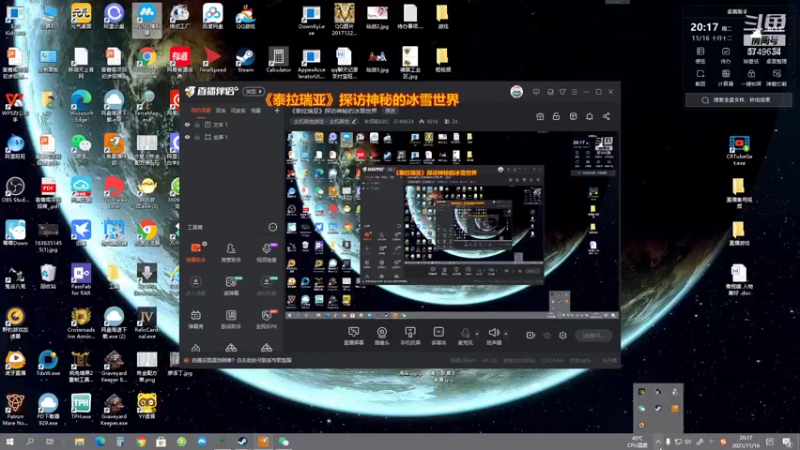Image resolution: width=800 pixels, height=450 pixels.
Task: Expand speaker options arrow
Action: 506,334
